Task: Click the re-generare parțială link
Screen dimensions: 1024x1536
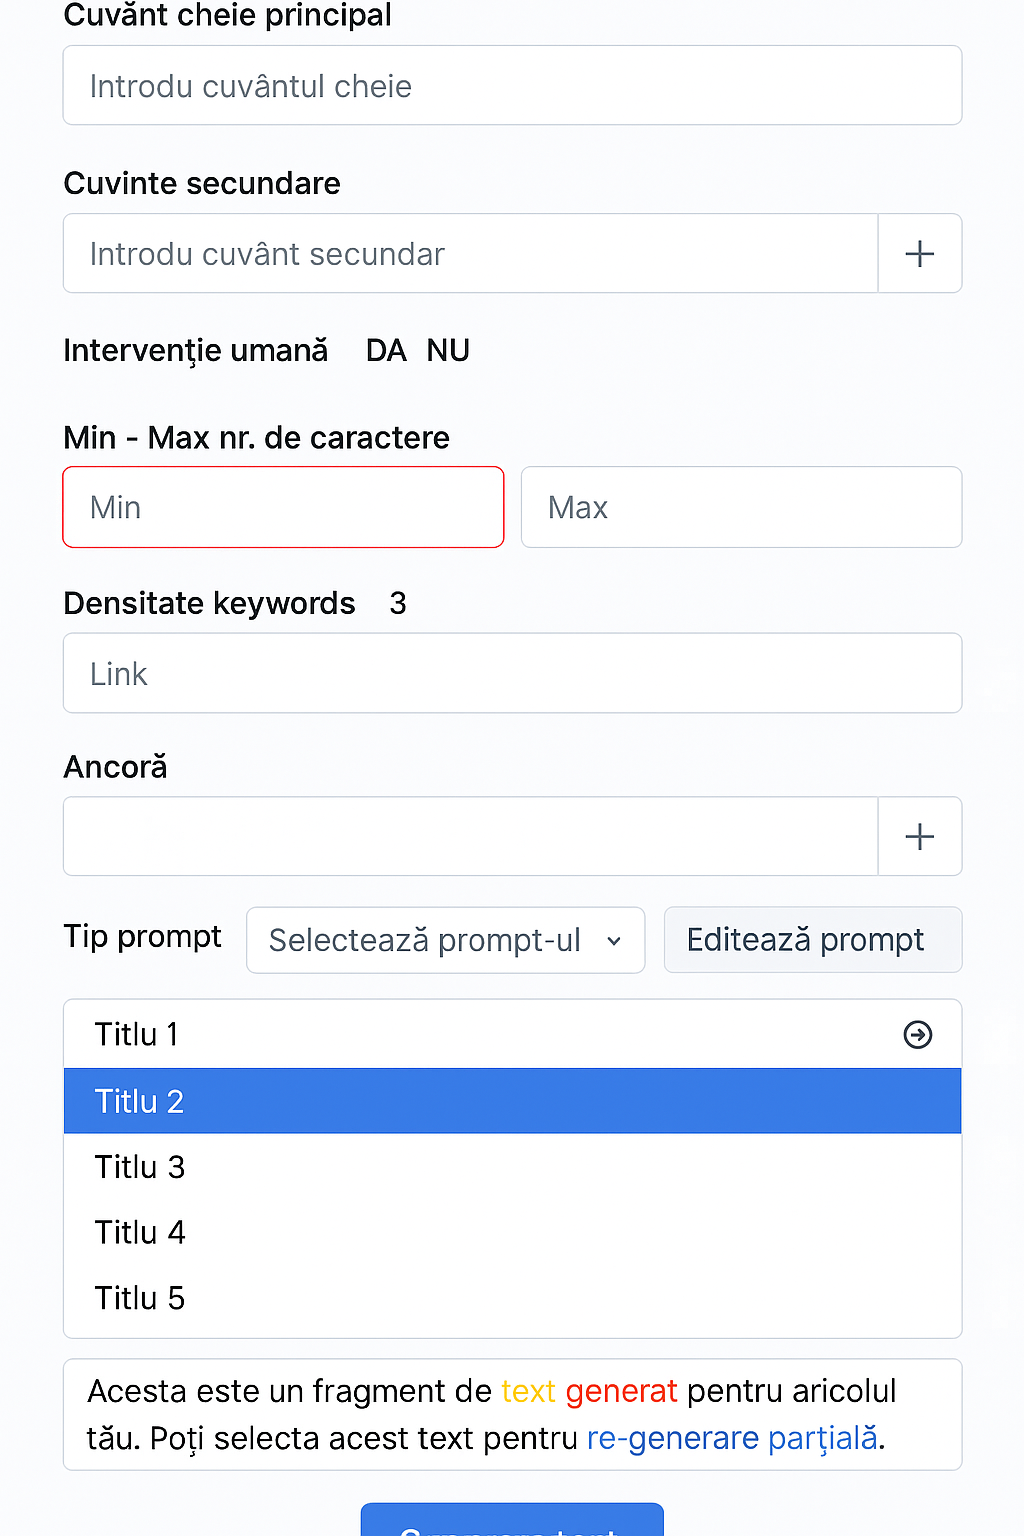Action: click(x=732, y=1438)
